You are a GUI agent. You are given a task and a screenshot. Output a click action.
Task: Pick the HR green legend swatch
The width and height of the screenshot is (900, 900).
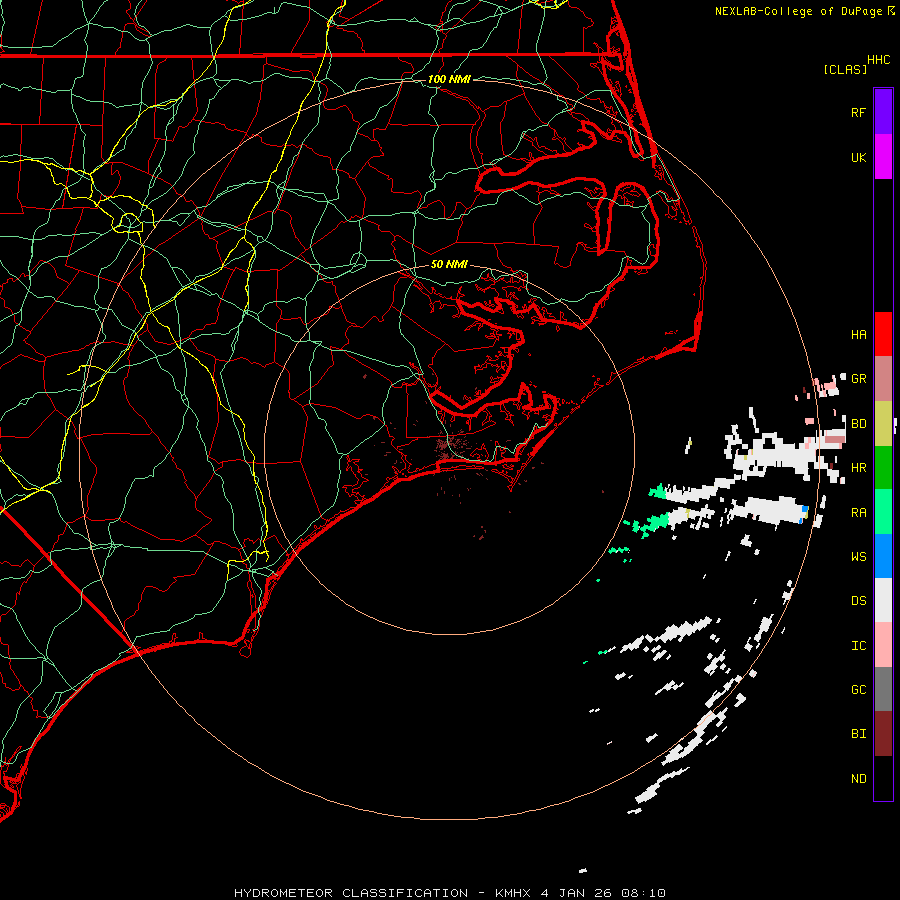tap(883, 467)
